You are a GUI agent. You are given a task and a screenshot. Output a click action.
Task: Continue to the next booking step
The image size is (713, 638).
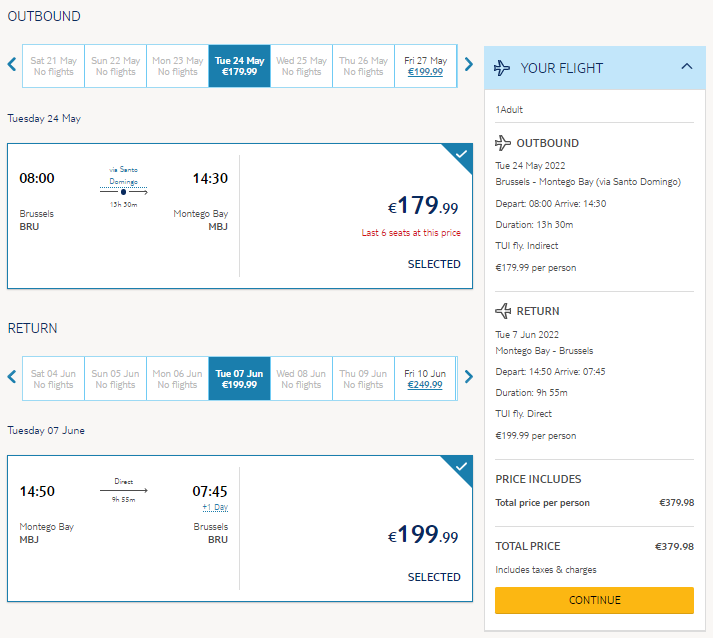(x=594, y=600)
